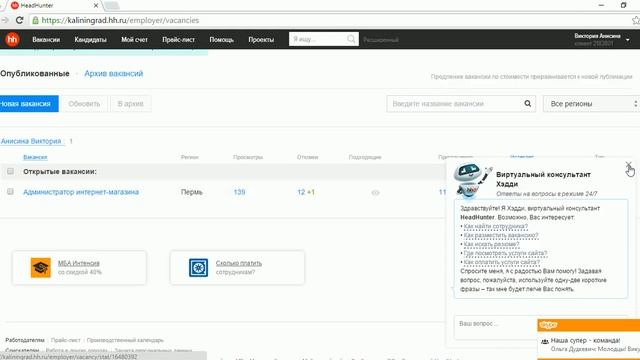Click 'Как оплатить услуги сайта?' suggestion
The height and width of the screenshot is (360, 640).
[502, 262]
